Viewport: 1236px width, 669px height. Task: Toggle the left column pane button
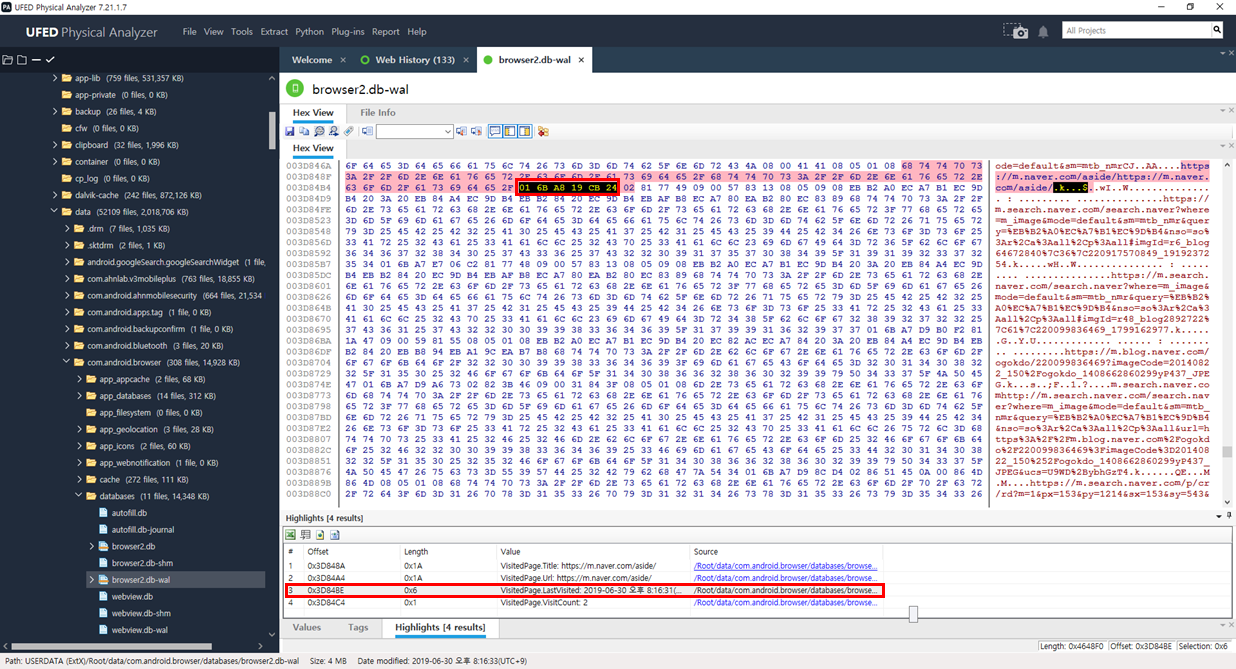coord(510,131)
